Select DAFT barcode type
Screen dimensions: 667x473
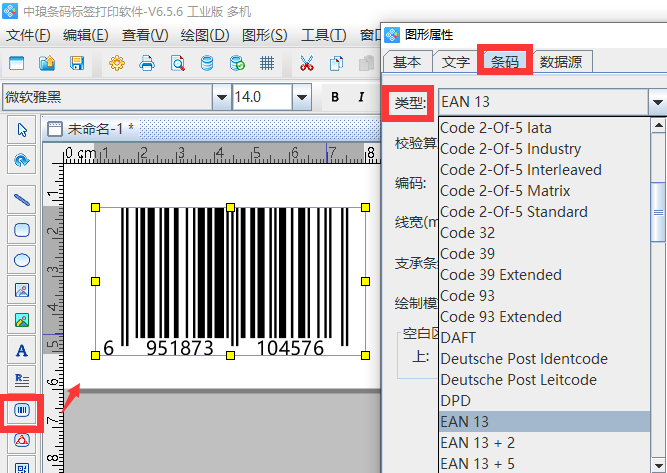click(544, 338)
